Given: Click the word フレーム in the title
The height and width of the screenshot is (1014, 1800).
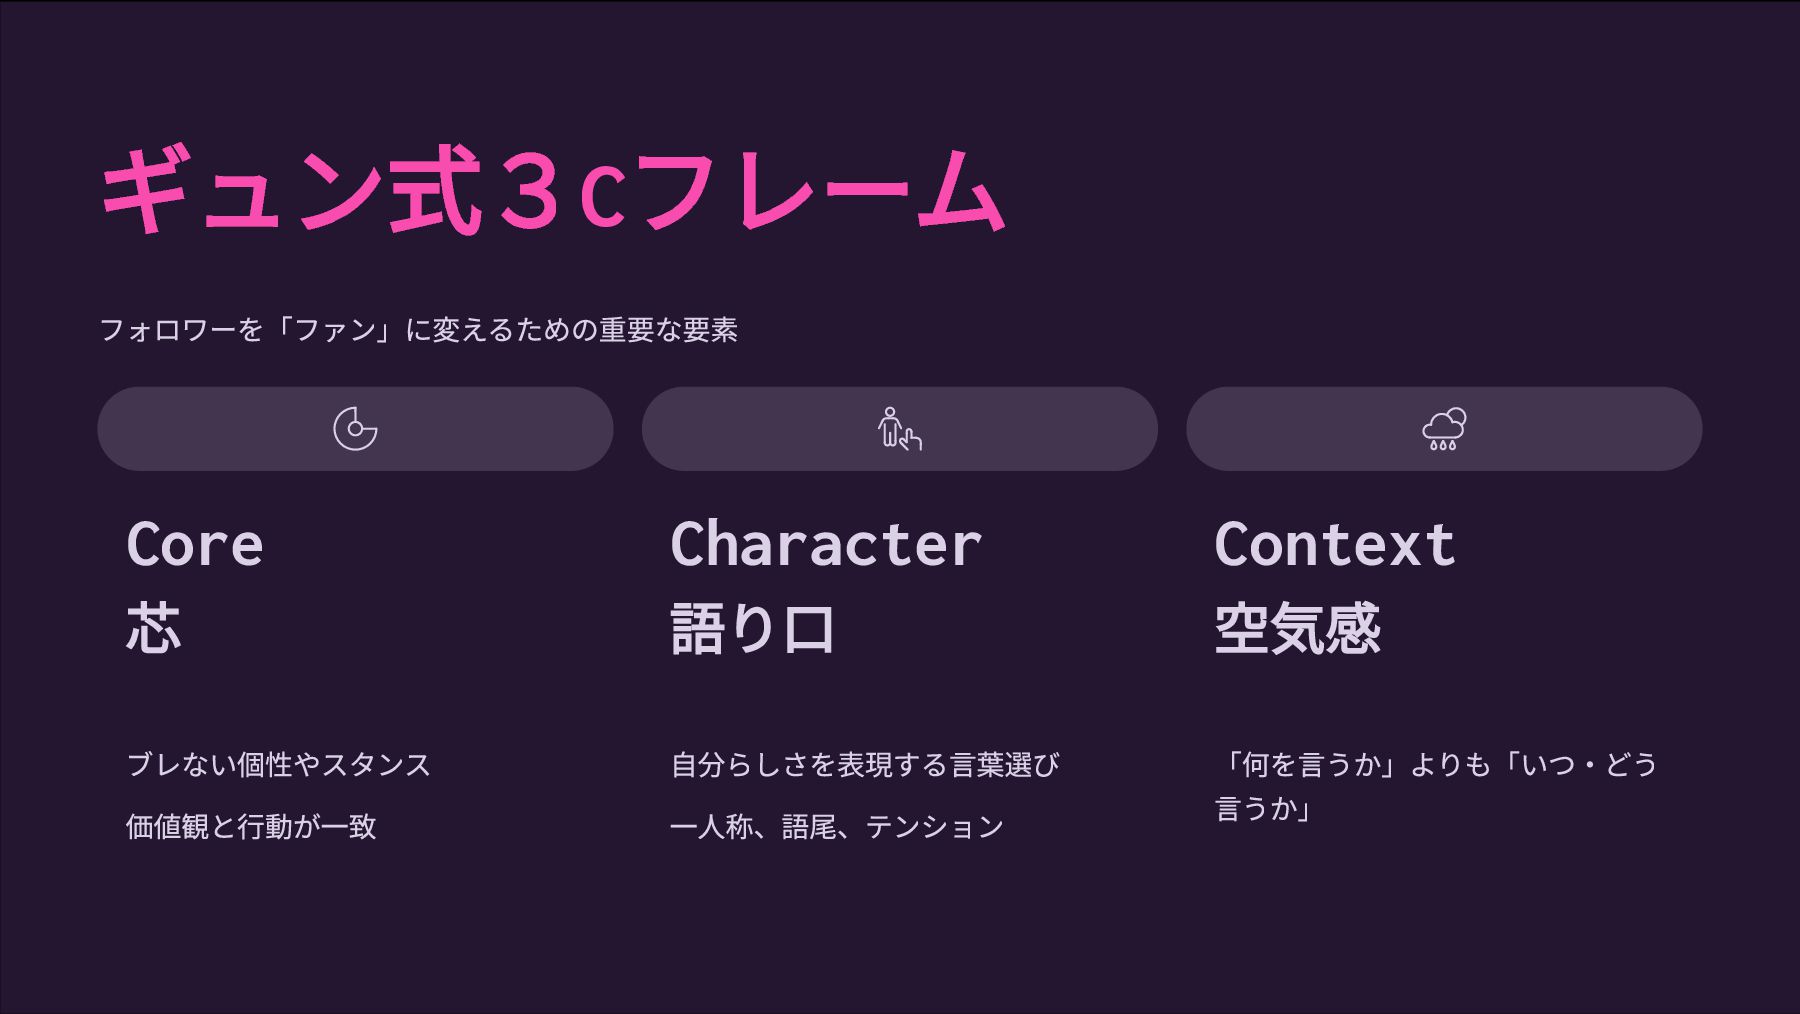Looking at the screenshot, I should pyautogui.click(x=818, y=192).
